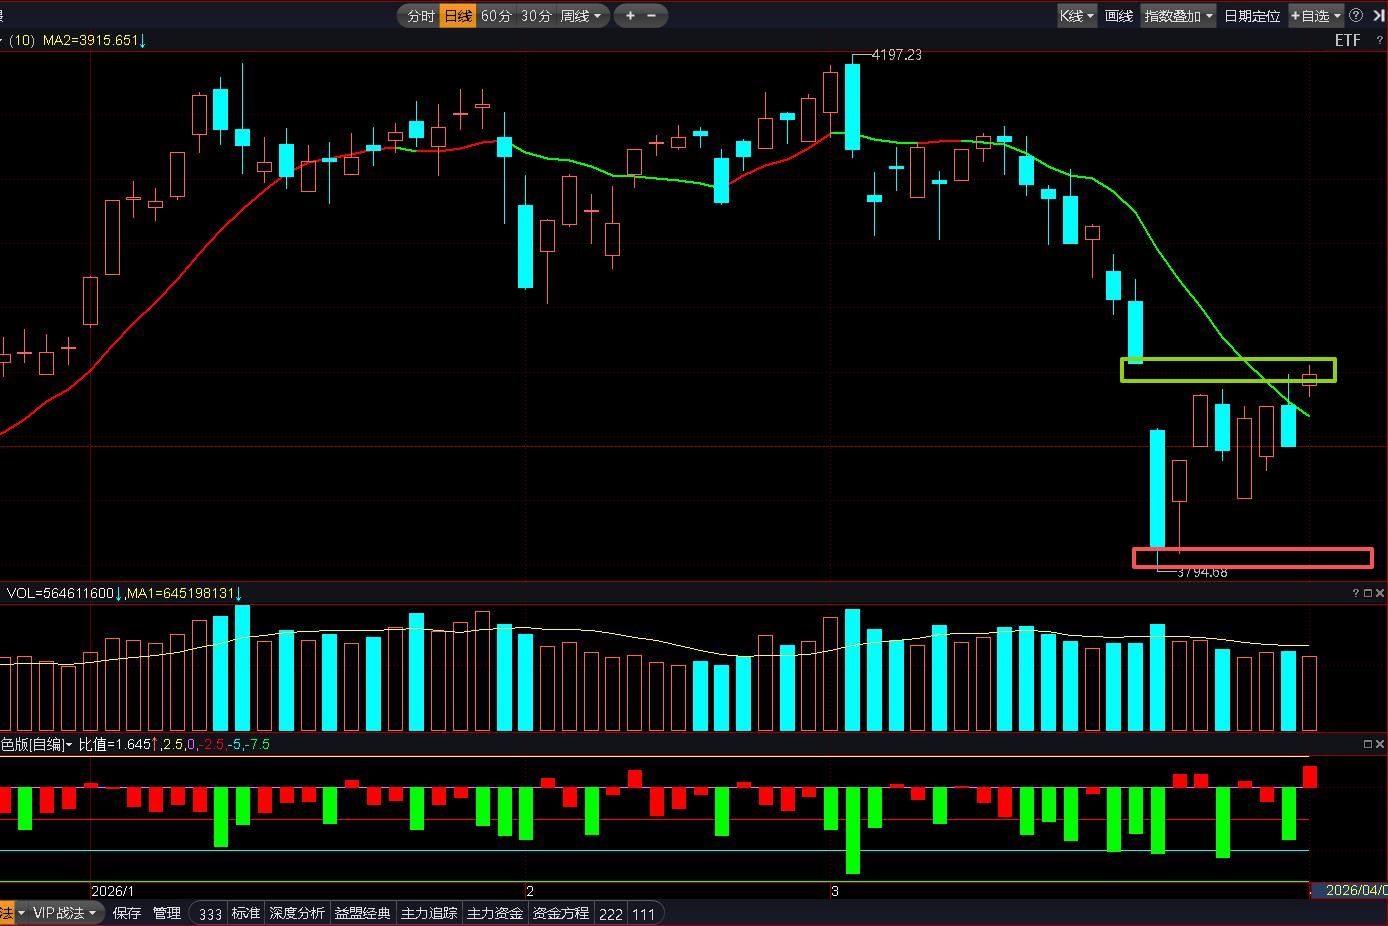Image resolution: width=1388 pixels, height=926 pixels.
Task: Click the skip-to-latest arrow icon
Action: [1379, 16]
